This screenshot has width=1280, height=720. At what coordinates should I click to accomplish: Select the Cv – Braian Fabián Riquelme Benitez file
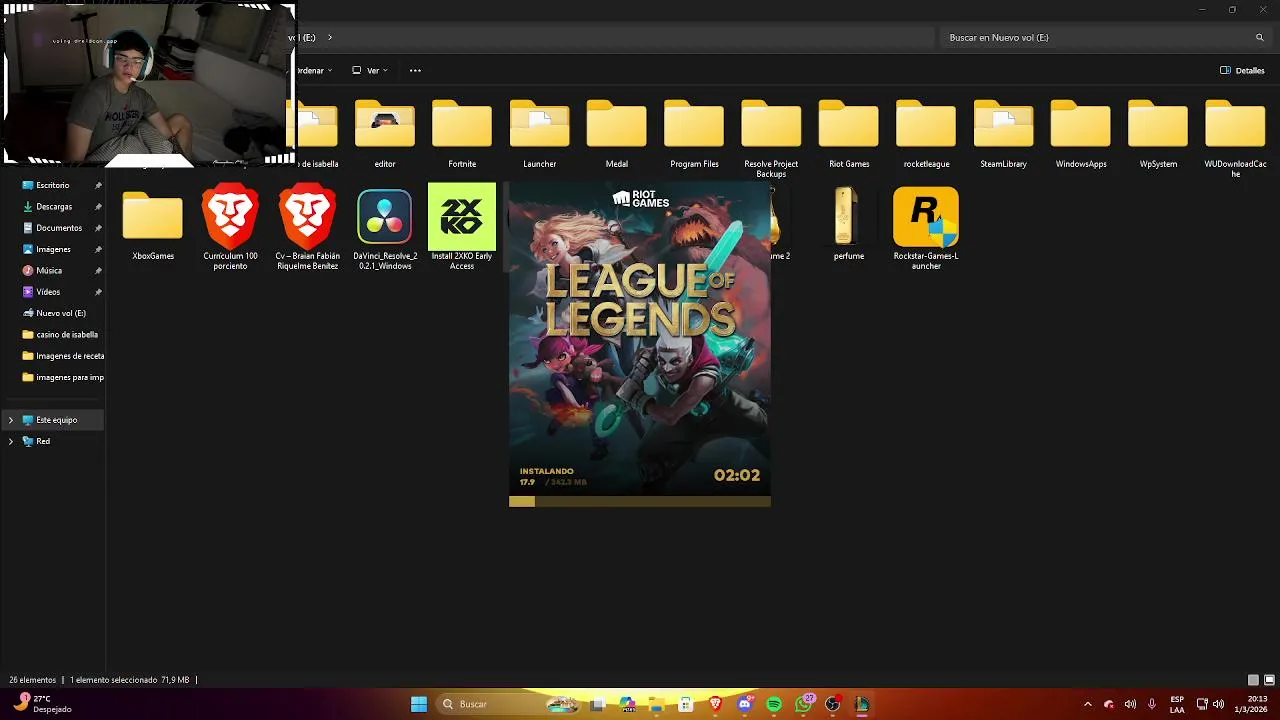tap(307, 228)
